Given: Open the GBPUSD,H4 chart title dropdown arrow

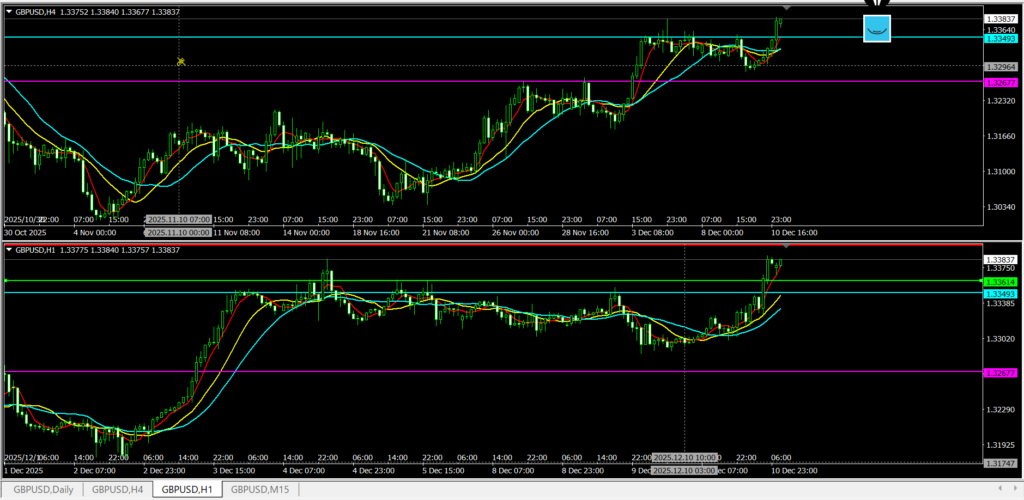Looking at the screenshot, I should (10, 10).
